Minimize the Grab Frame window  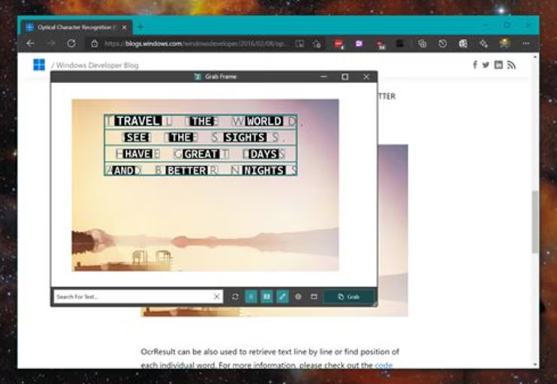[324, 77]
